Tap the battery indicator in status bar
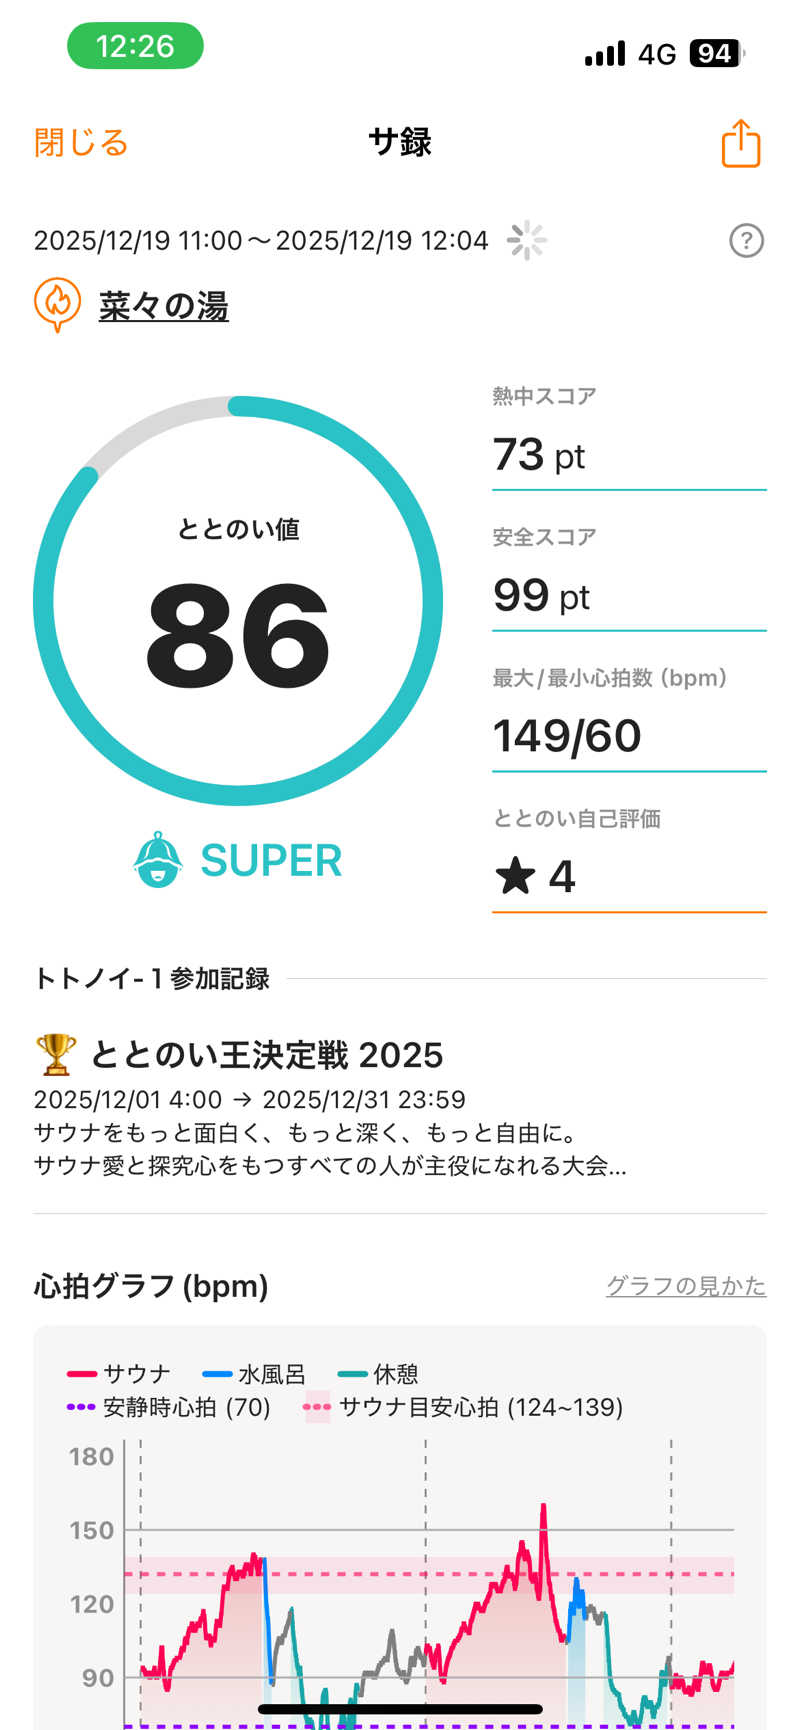The image size is (800, 1730). click(x=717, y=53)
